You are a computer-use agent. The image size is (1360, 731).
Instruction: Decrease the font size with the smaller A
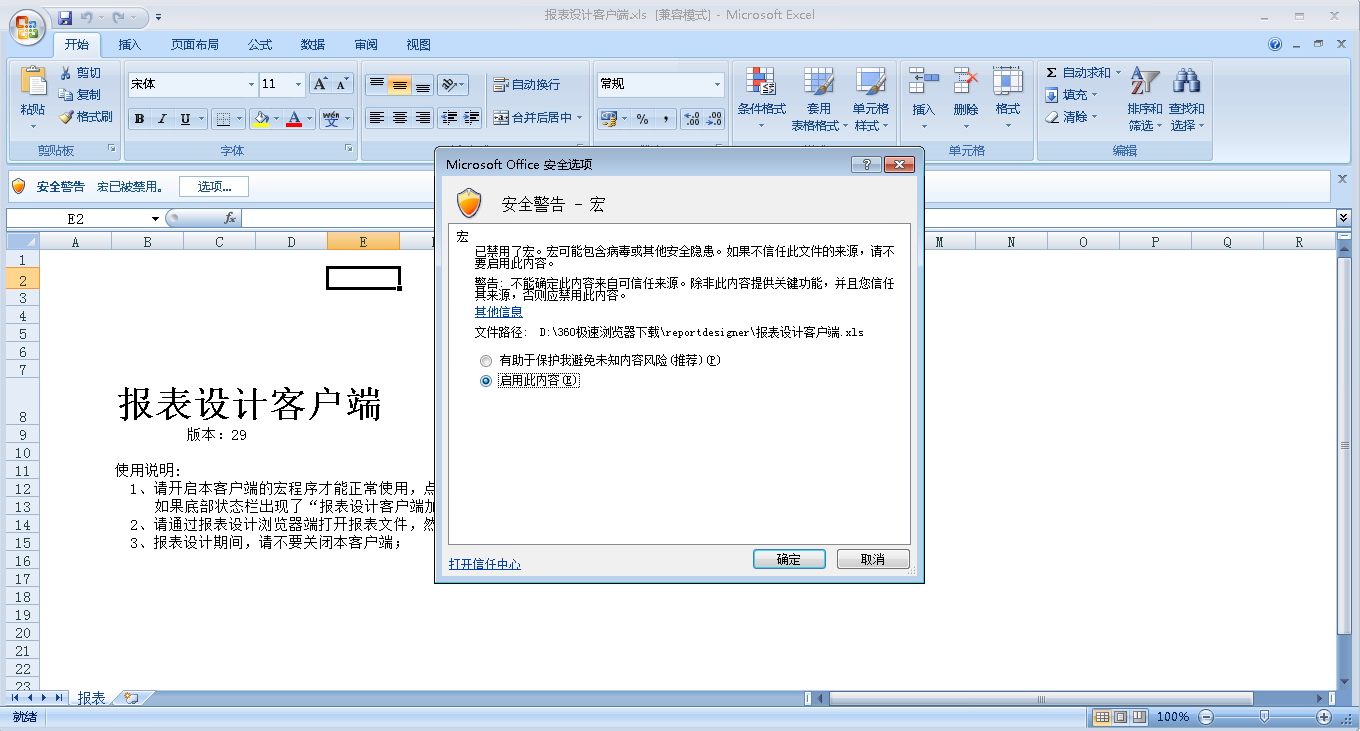click(x=342, y=84)
